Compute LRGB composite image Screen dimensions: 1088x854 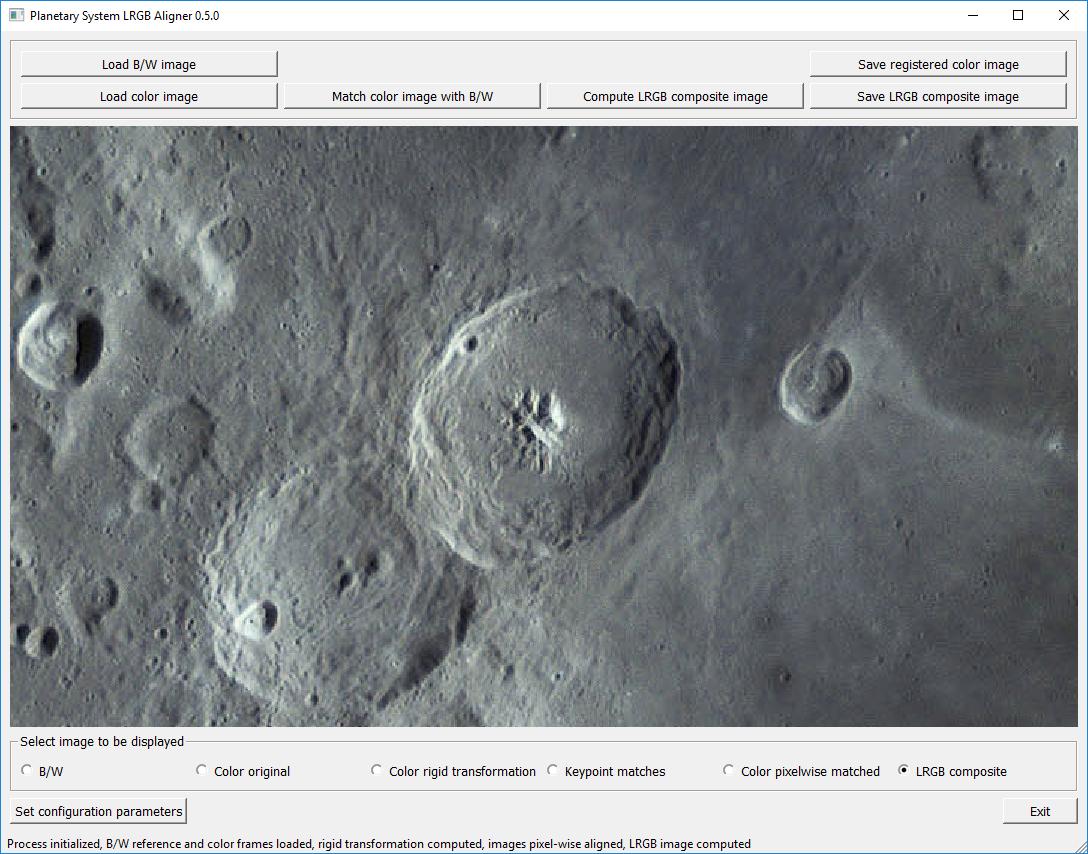click(x=675, y=96)
